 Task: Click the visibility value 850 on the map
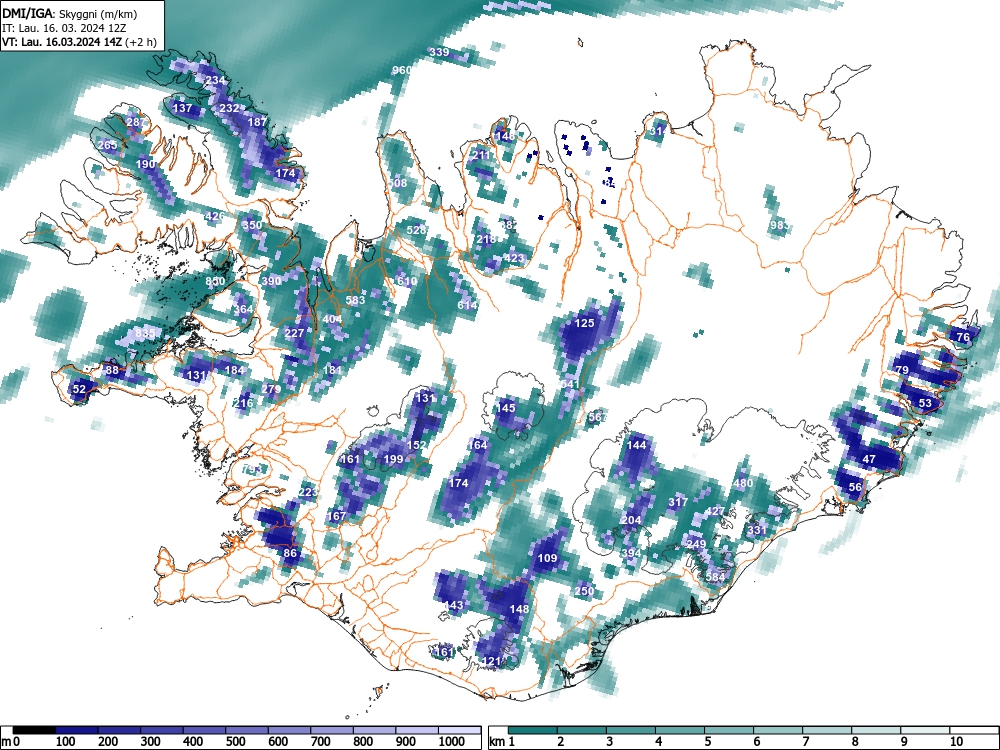coord(216,281)
